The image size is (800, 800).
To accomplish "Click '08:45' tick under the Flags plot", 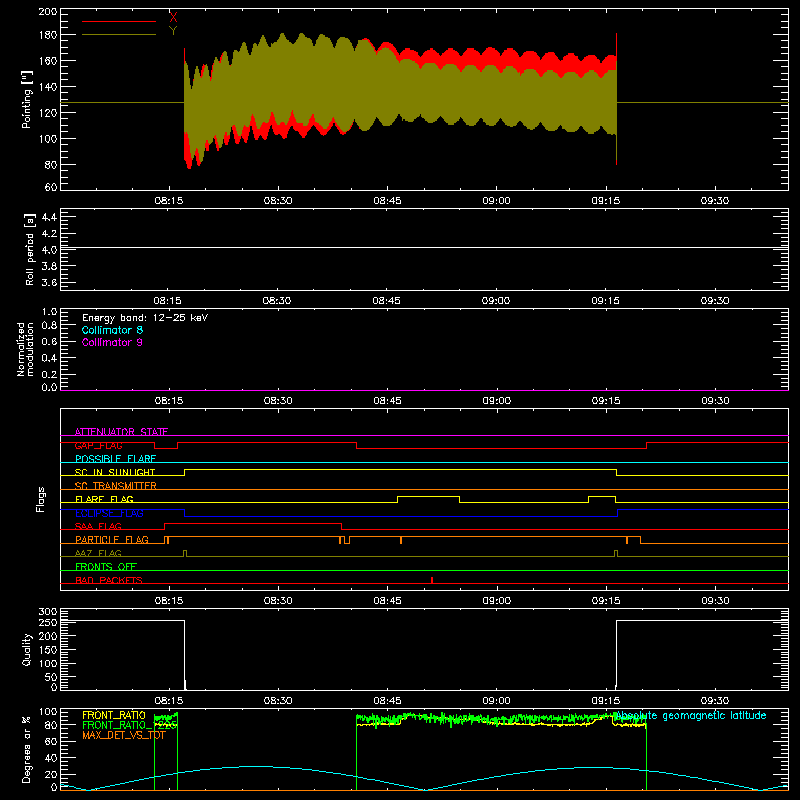I will tap(387, 601).
